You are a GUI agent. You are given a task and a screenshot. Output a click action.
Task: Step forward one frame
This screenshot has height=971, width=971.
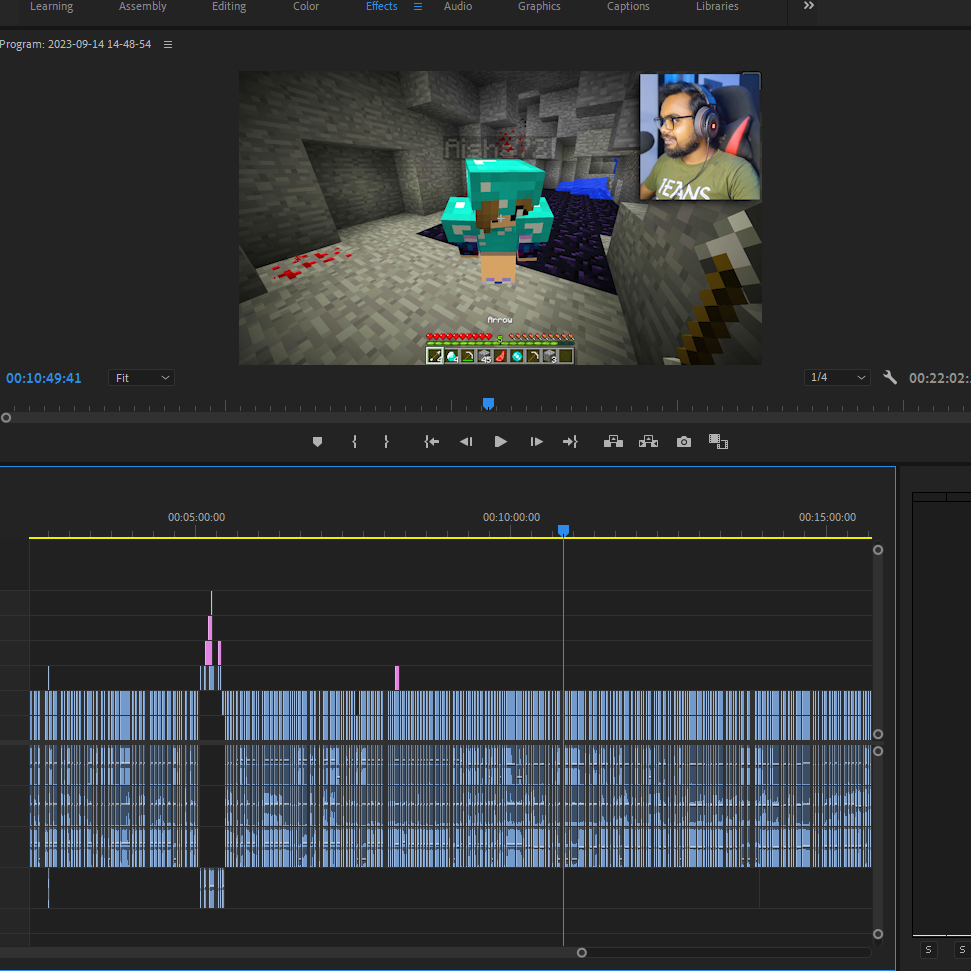point(536,442)
